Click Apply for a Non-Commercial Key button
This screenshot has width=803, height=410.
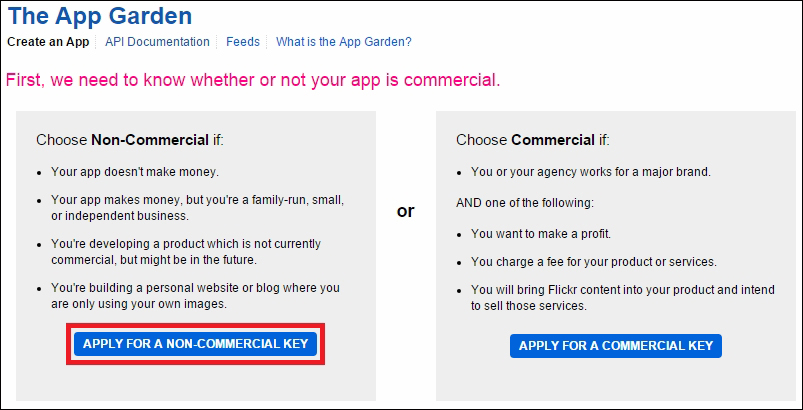point(196,344)
